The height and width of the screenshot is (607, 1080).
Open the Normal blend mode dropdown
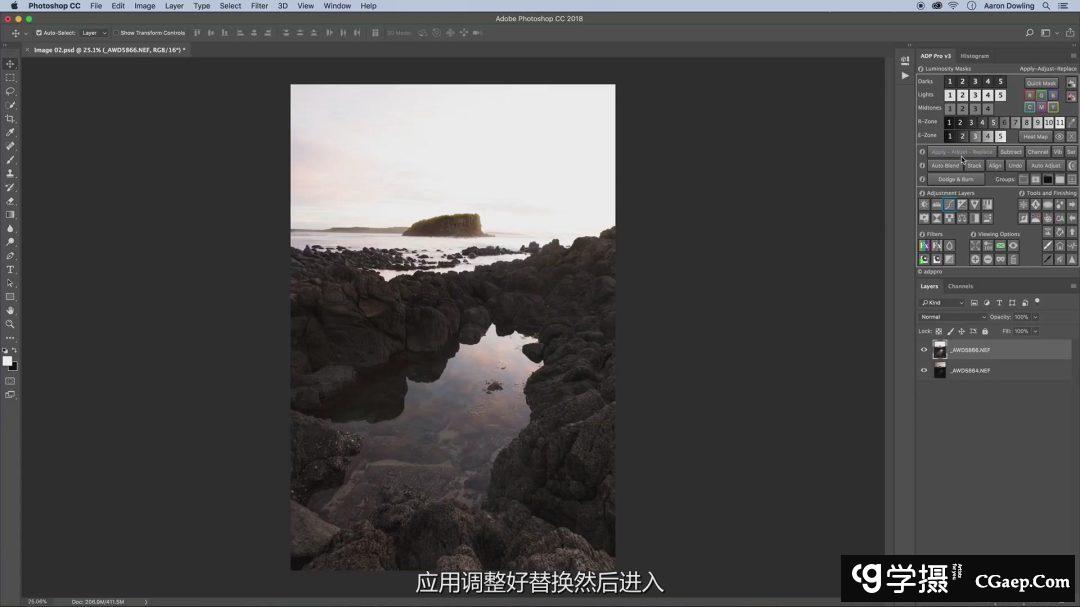(952, 317)
